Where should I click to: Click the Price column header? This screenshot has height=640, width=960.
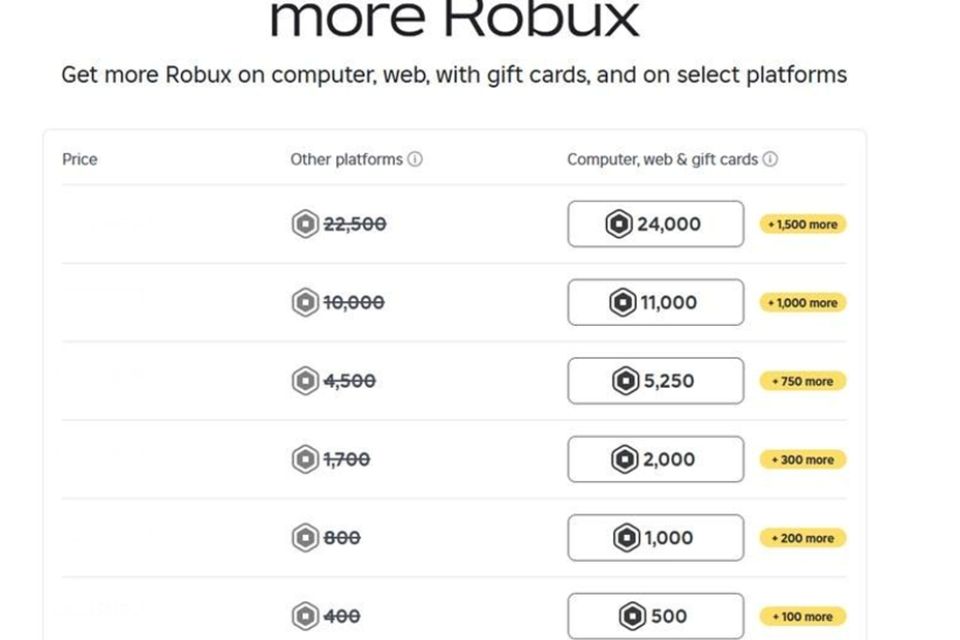tap(80, 159)
